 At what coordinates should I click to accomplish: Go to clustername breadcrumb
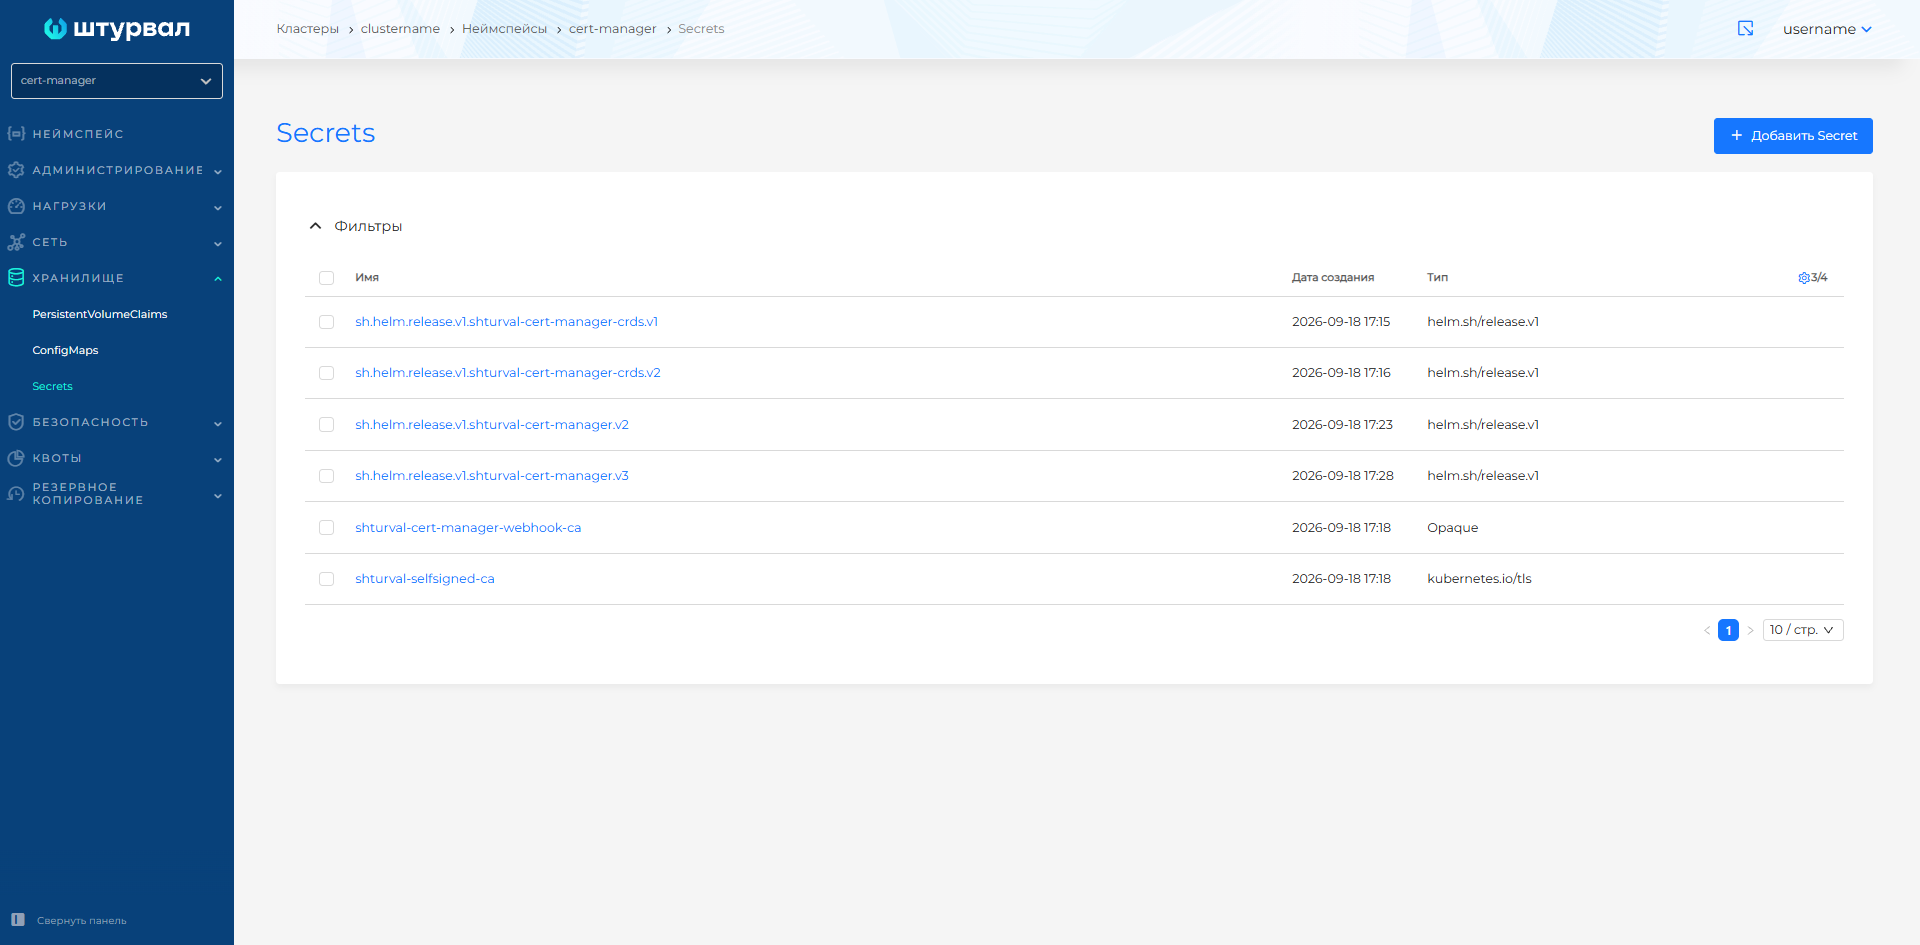click(x=400, y=29)
